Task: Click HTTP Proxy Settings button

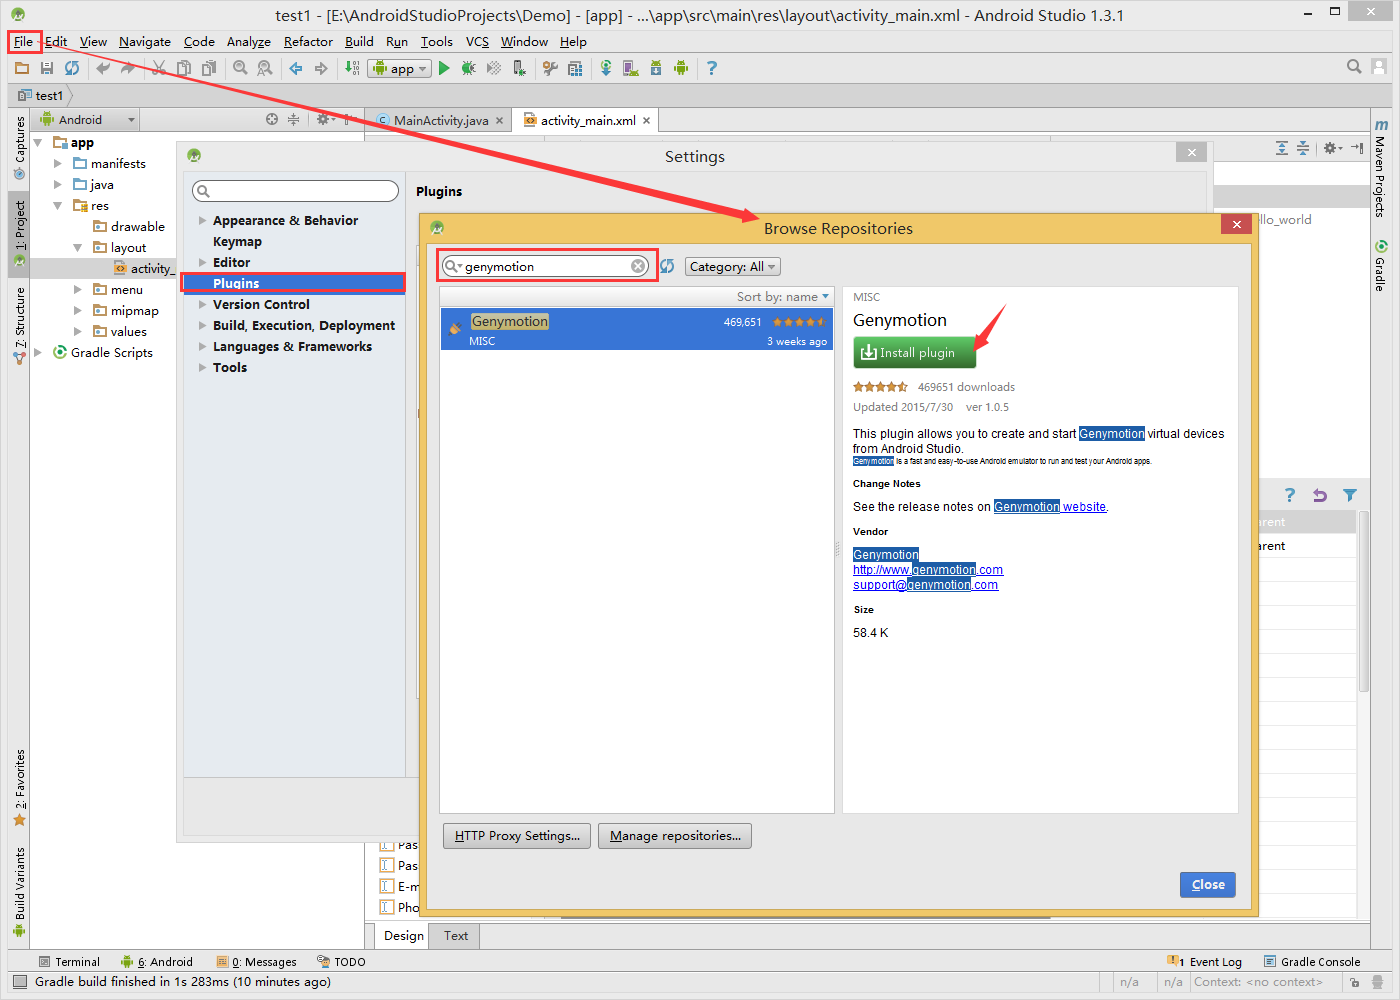Action: pos(517,836)
